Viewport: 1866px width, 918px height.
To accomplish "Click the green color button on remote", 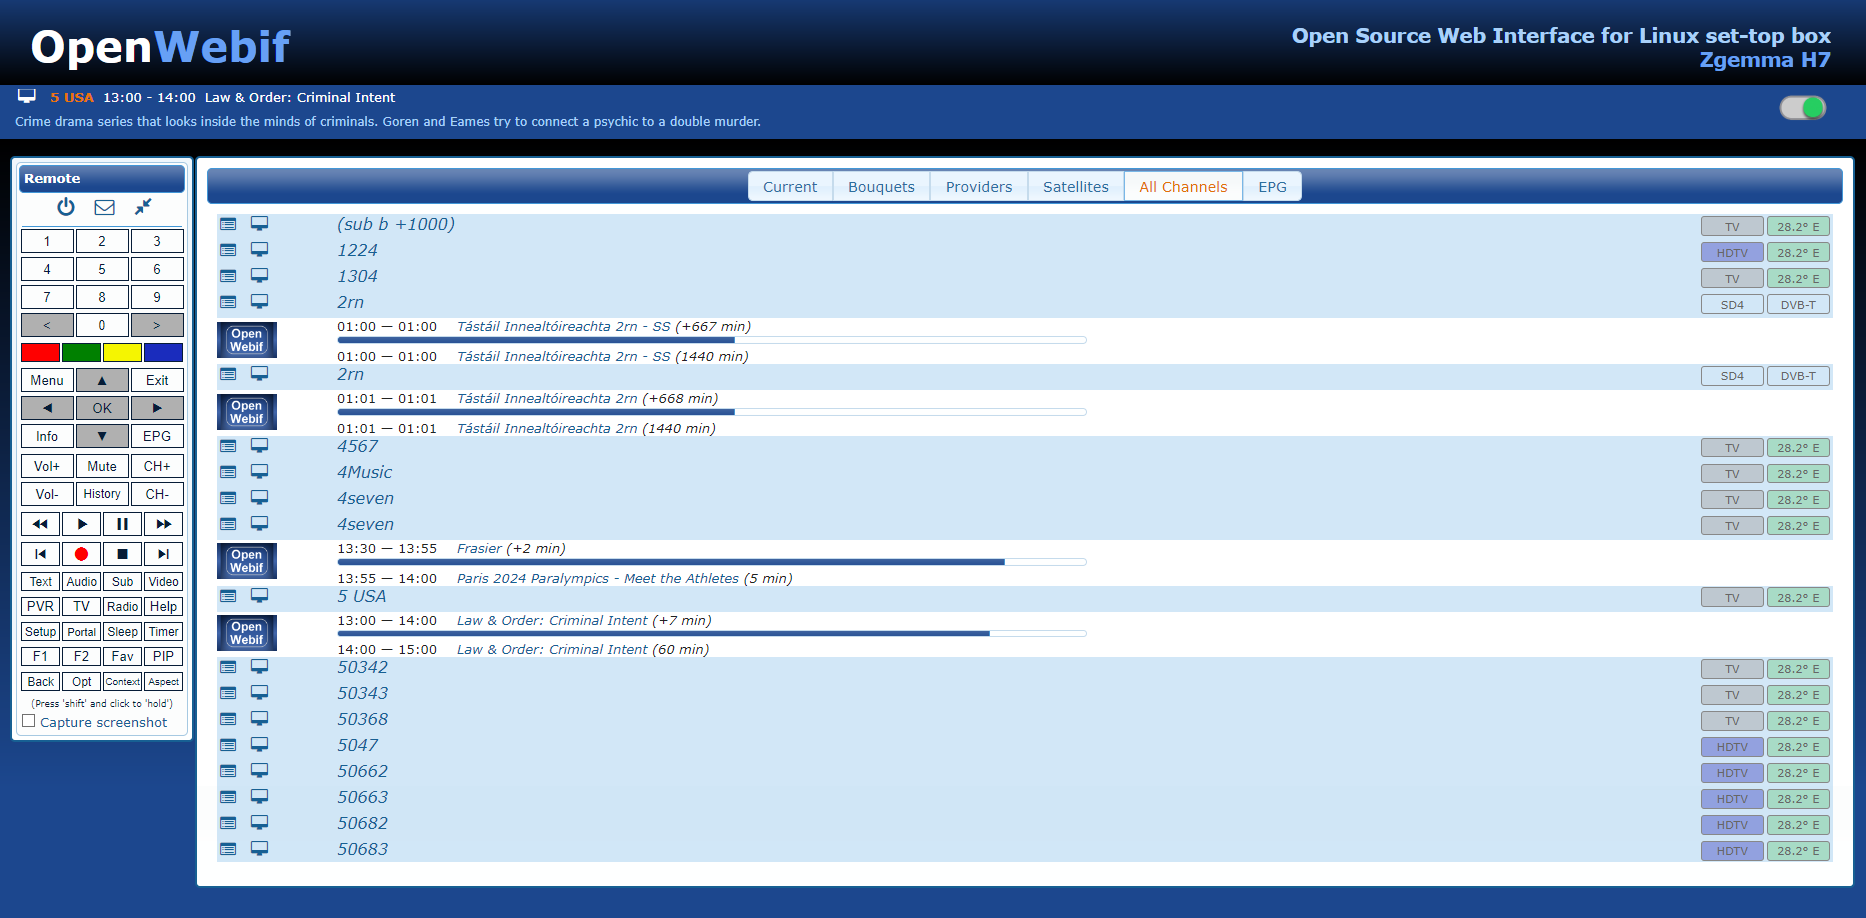I will 81,352.
